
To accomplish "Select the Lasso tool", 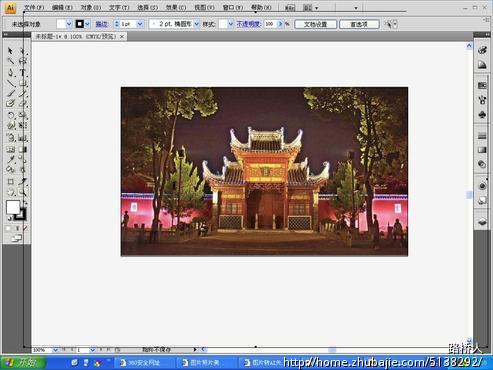I will tap(23, 61).
